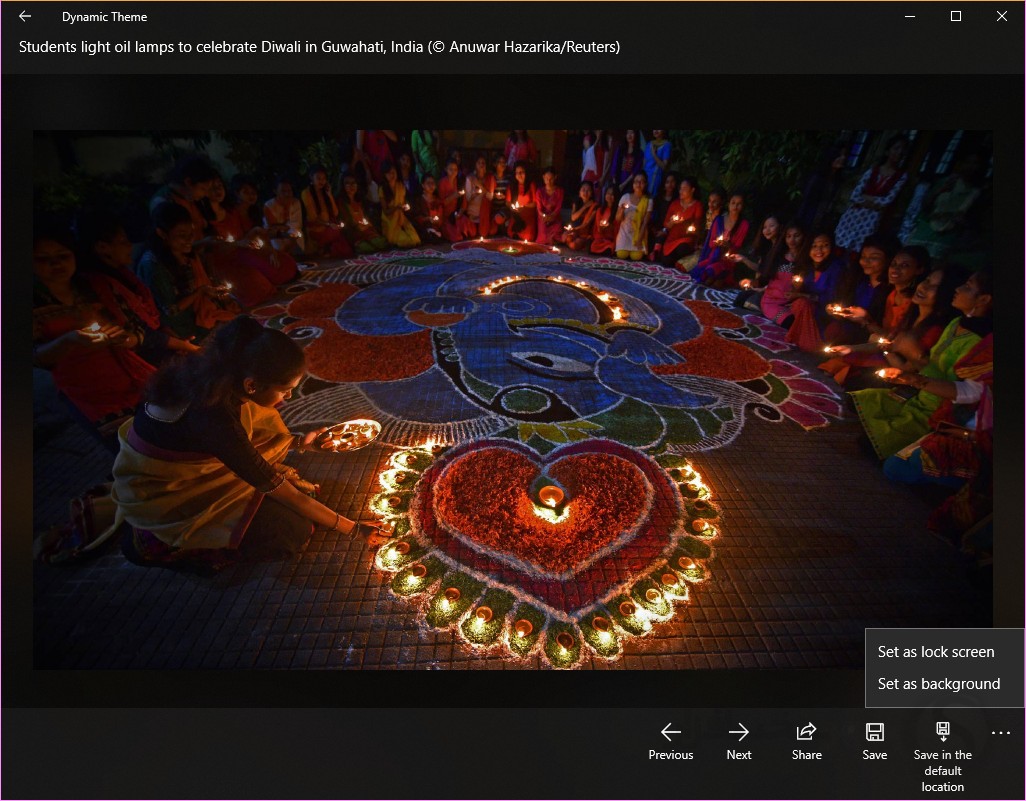Close the Dynamic Theme window
Screen dimensions: 1026x801
(1002, 16)
